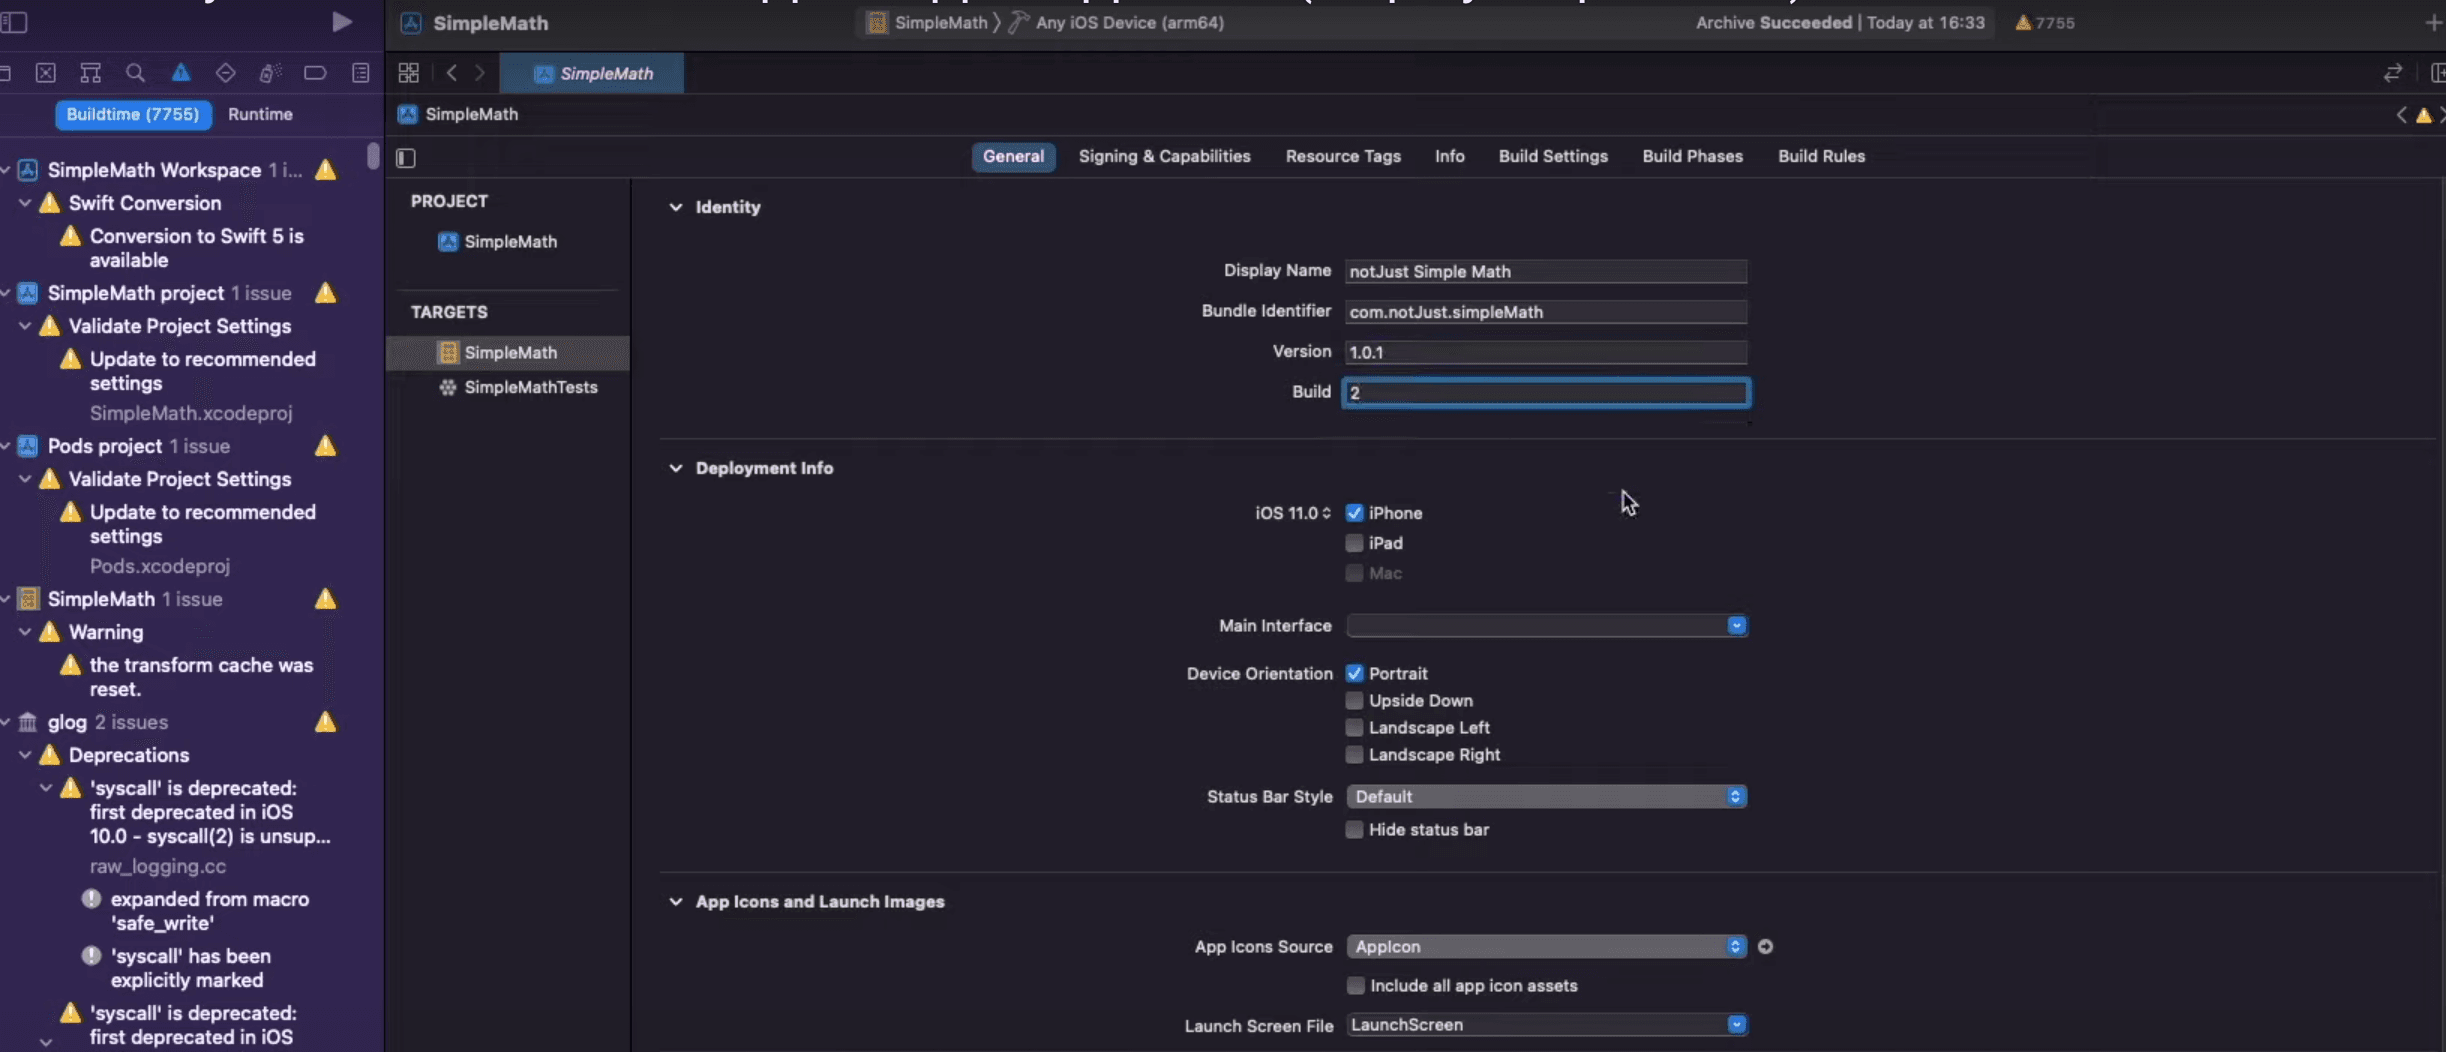
Task: Select the Issue navigator warning icon
Action: point(180,73)
